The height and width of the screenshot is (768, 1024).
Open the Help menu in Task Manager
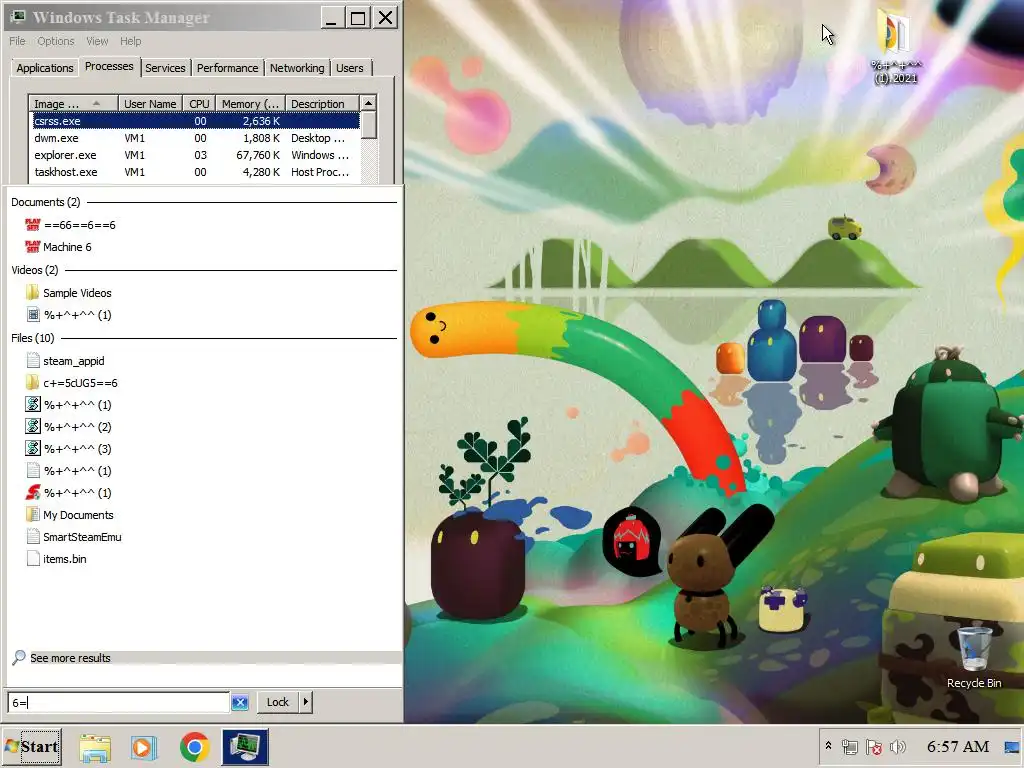click(130, 41)
